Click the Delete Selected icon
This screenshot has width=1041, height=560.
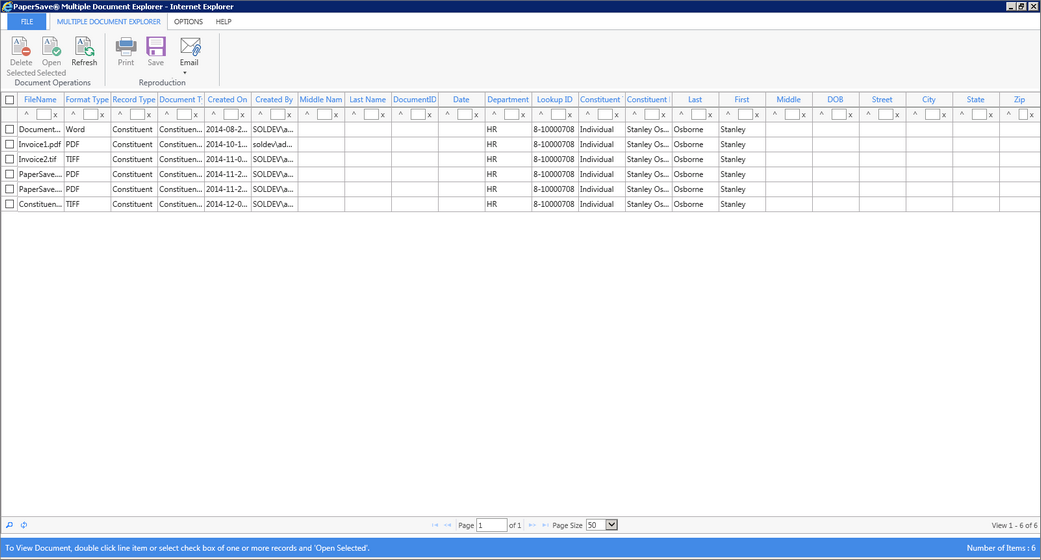coord(21,46)
